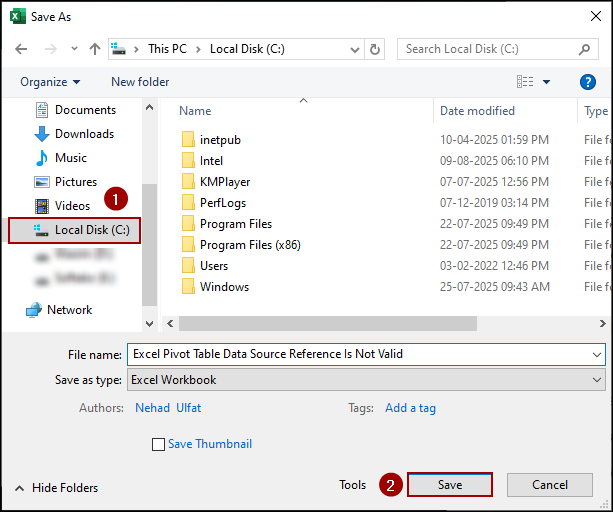Select the Music folder in sidebar
This screenshot has width=613, height=512.
(x=70, y=158)
